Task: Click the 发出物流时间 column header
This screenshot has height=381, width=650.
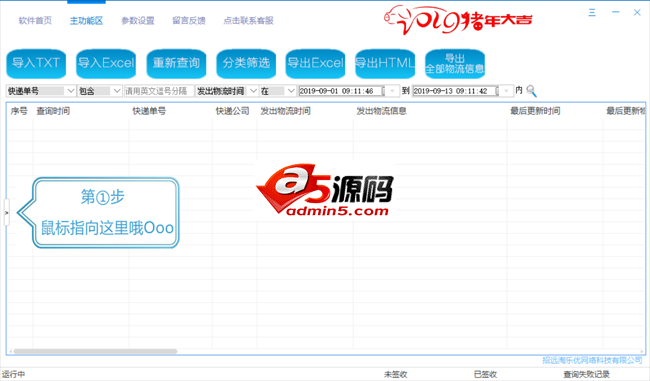Action: (286, 111)
